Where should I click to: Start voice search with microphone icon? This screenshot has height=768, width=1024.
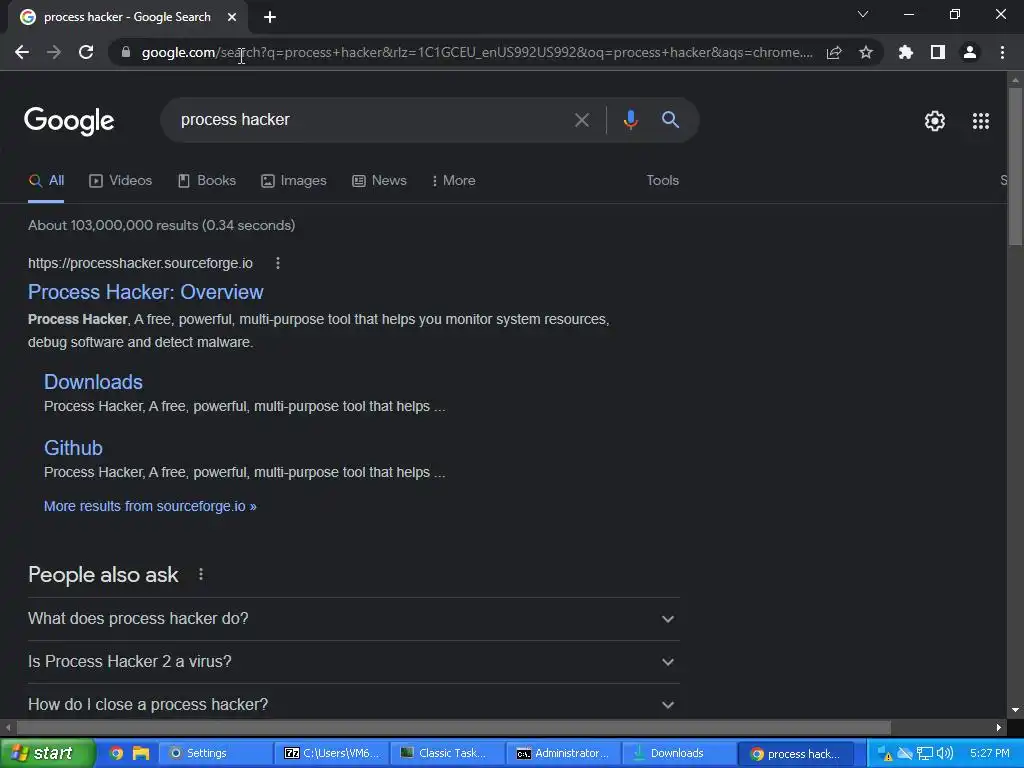(630, 120)
